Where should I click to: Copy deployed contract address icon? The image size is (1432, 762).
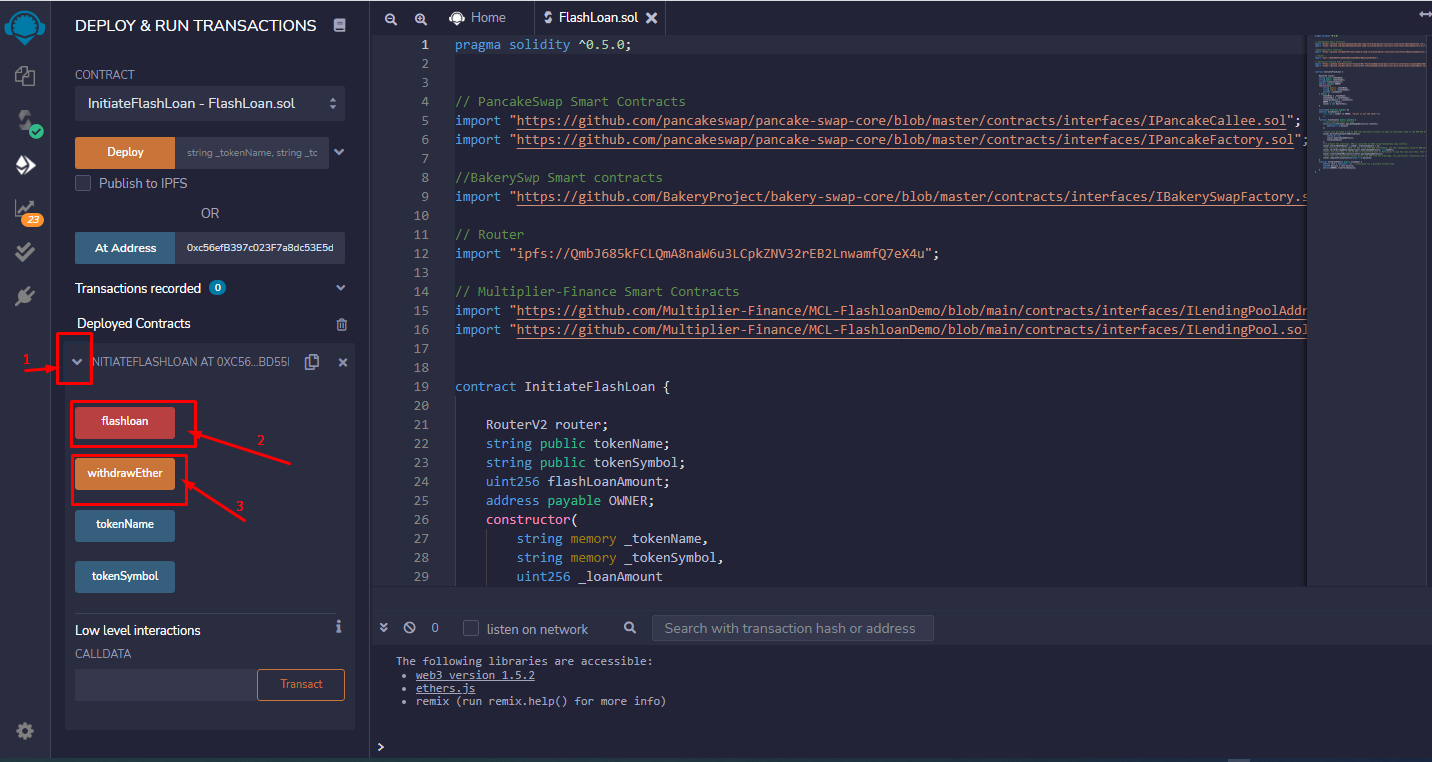tap(312, 362)
